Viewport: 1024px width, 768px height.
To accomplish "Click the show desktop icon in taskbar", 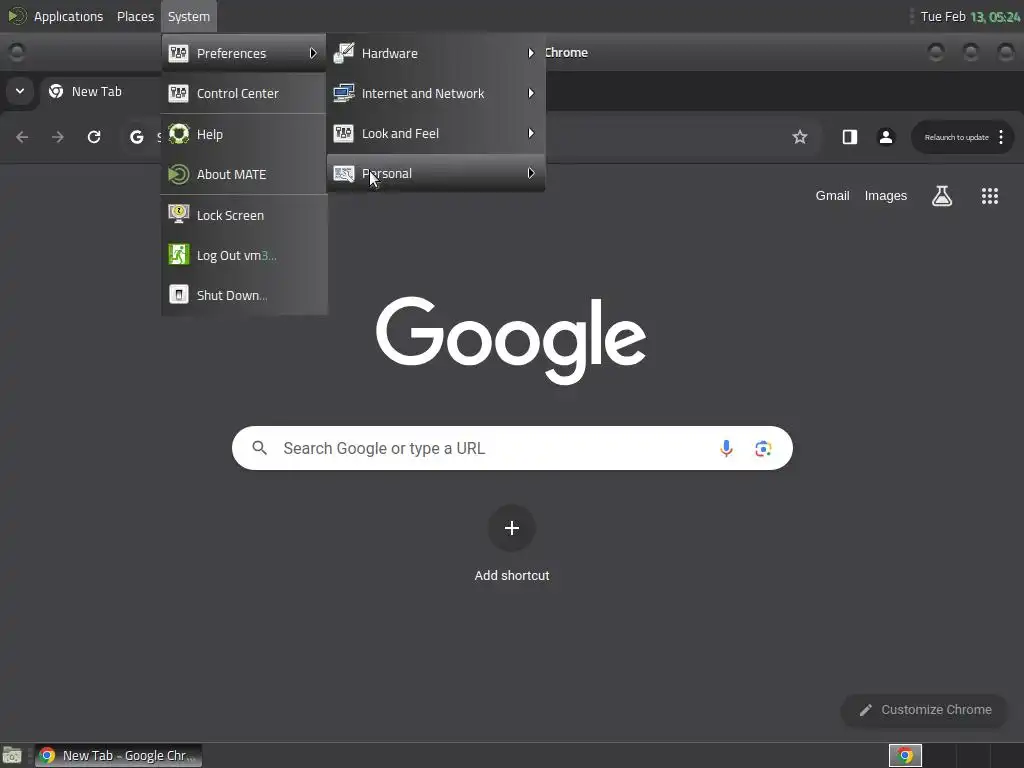I will point(12,756).
